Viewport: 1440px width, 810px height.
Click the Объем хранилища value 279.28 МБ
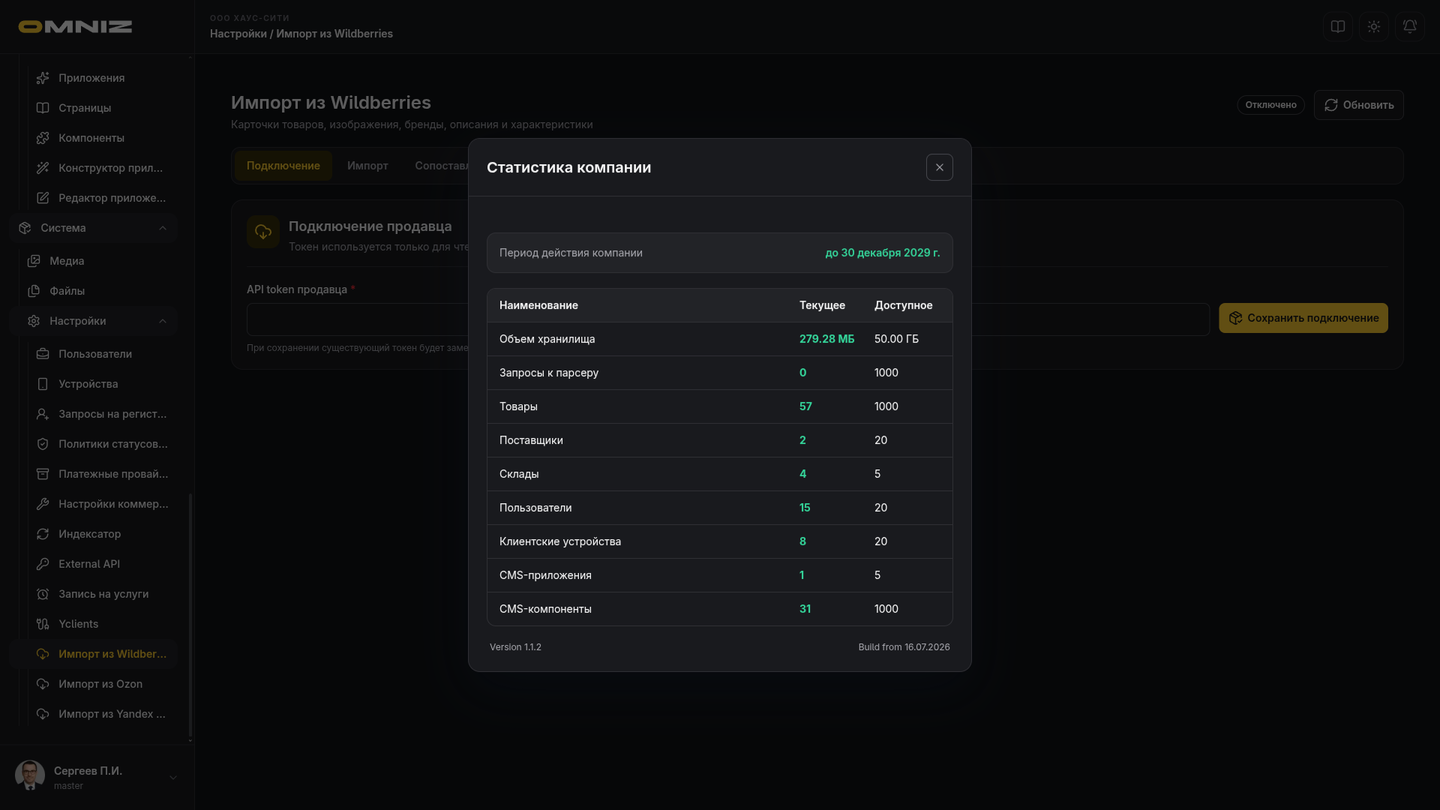(x=827, y=339)
